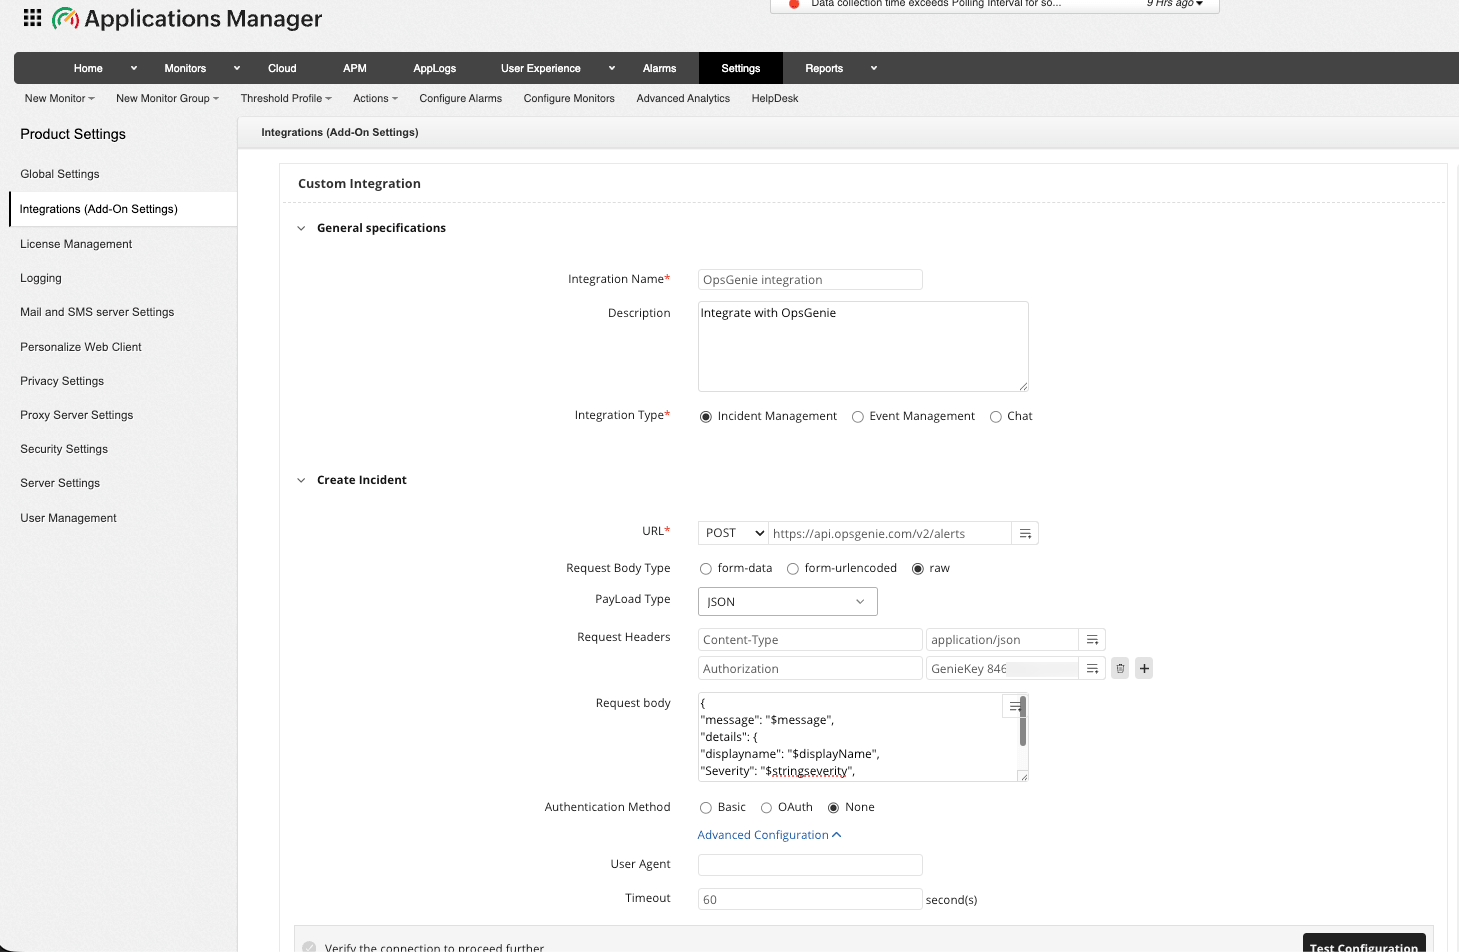Image resolution: width=1459 pixels, height=952 pixels.
Task: Open Logging settings in sidebar
Action: tap(41, 278)
